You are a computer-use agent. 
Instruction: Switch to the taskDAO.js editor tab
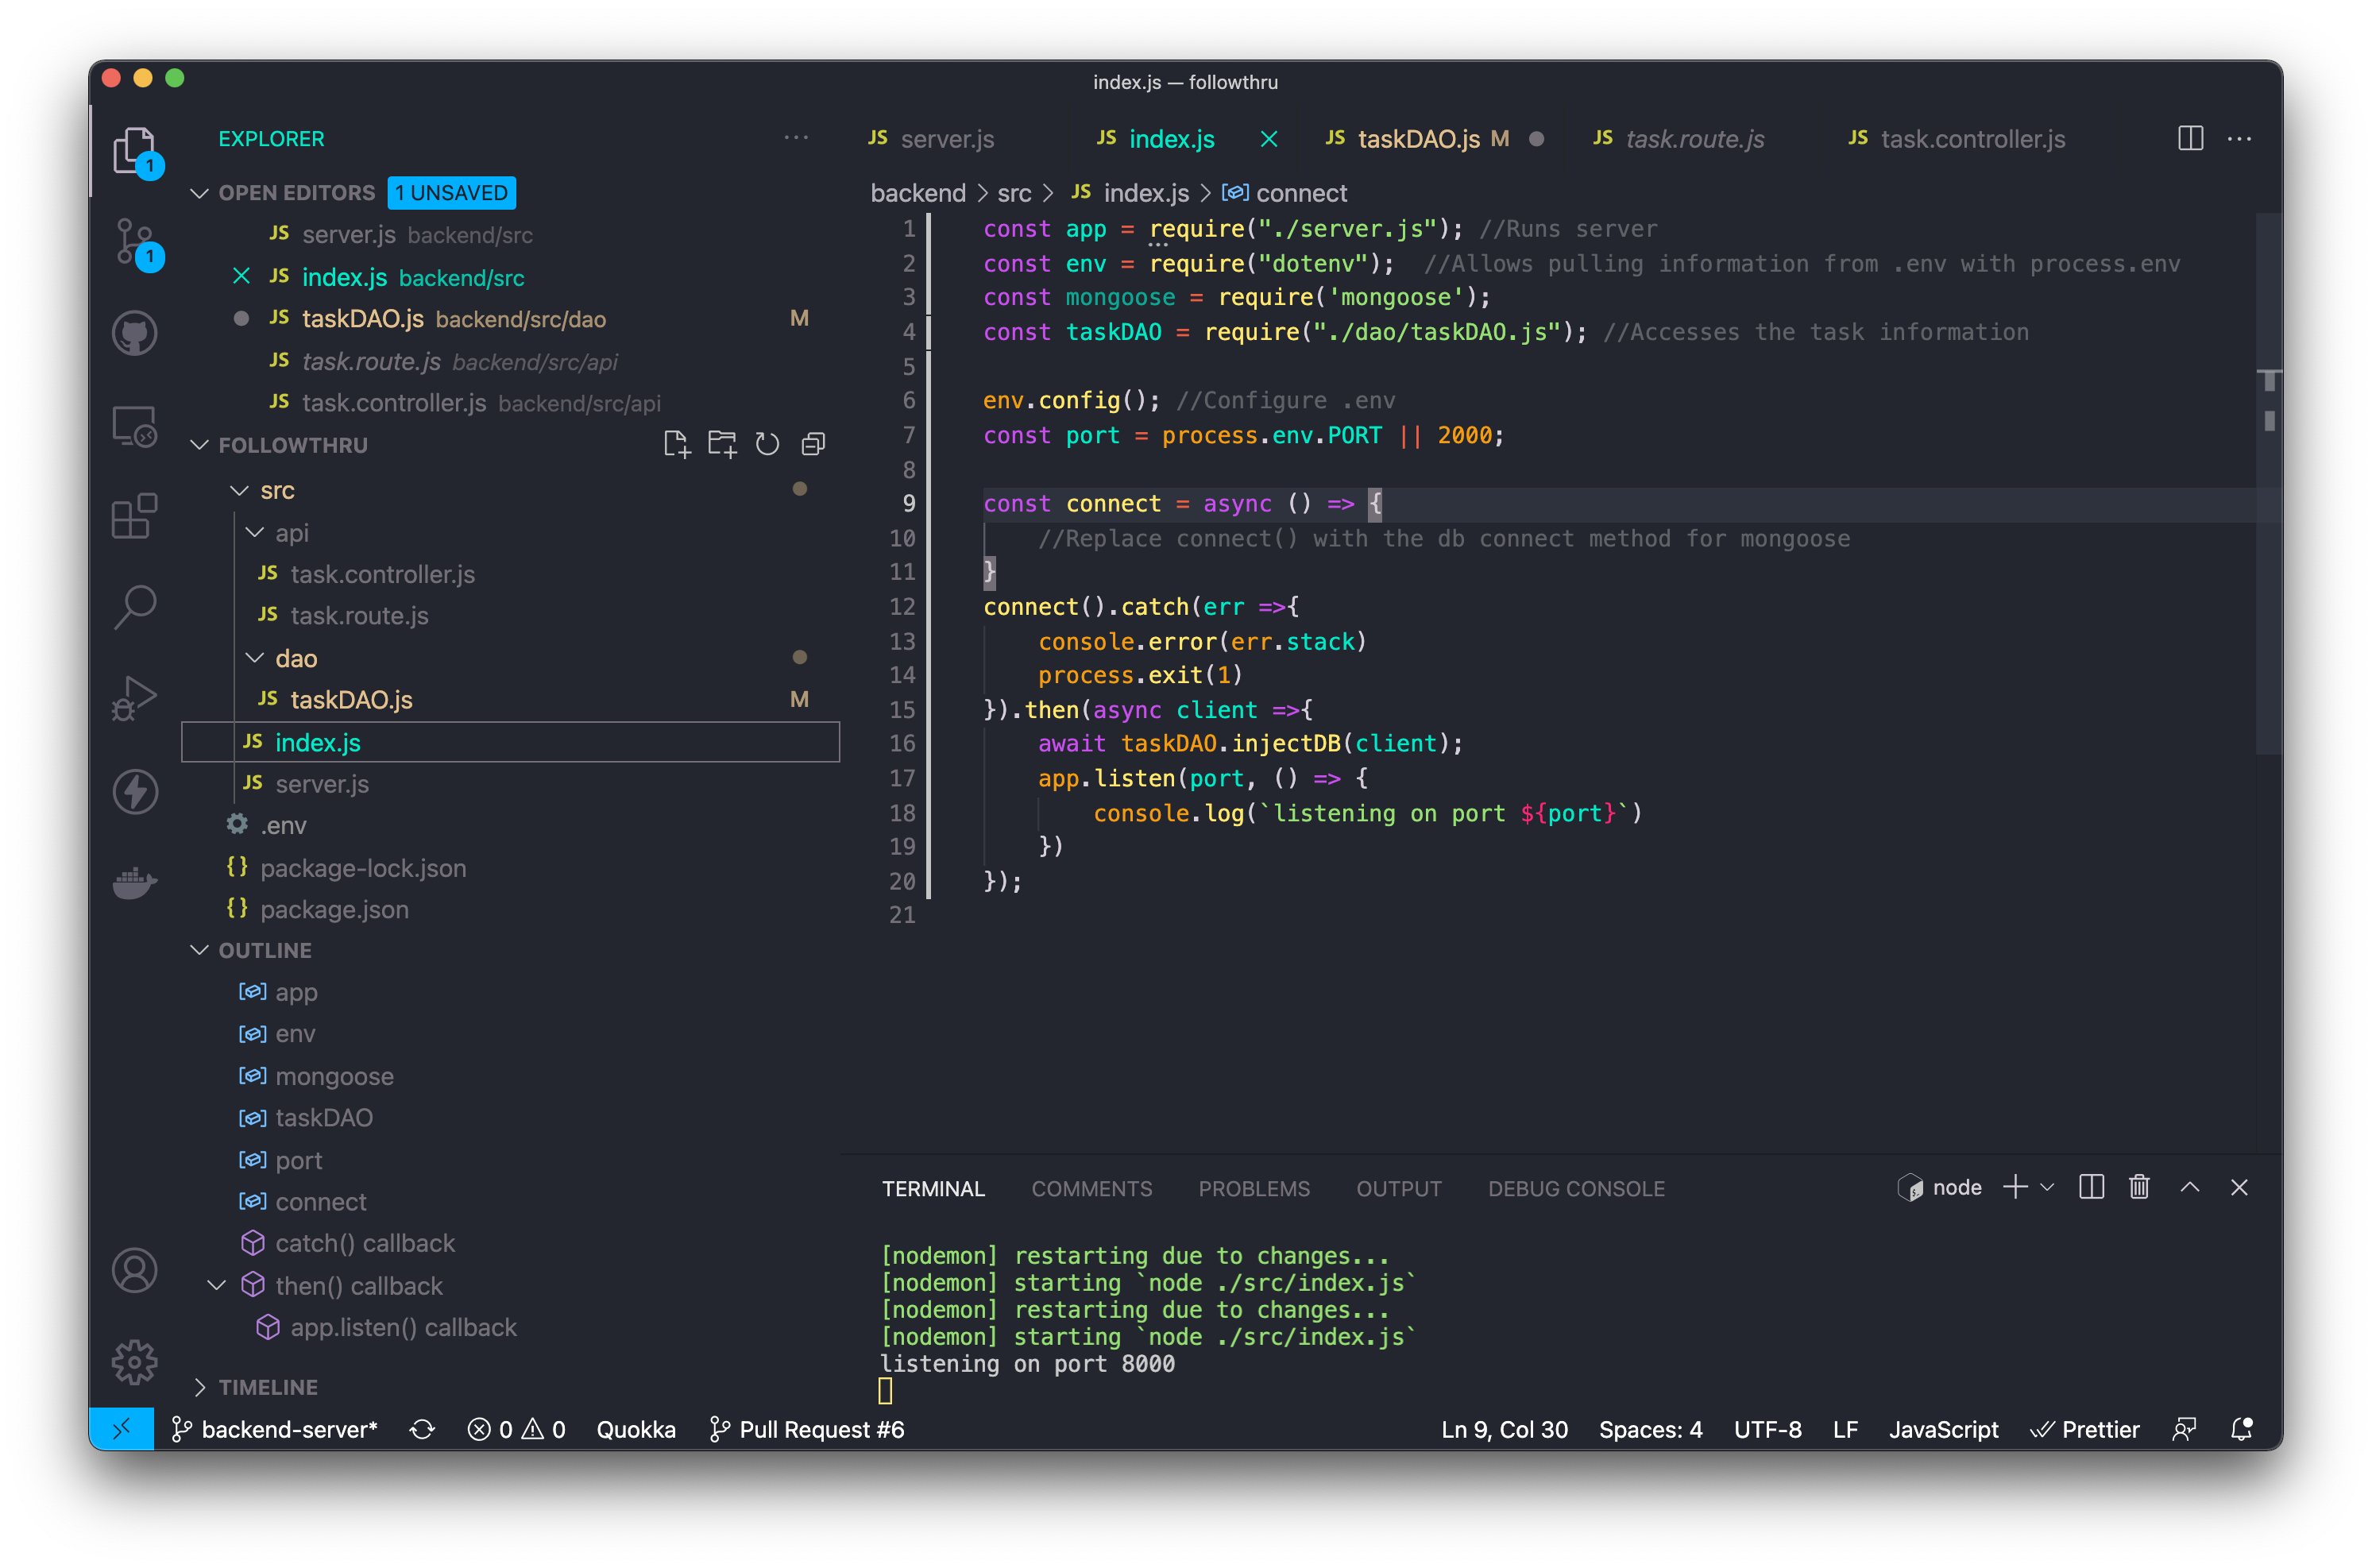click(x=1418, y=139)
